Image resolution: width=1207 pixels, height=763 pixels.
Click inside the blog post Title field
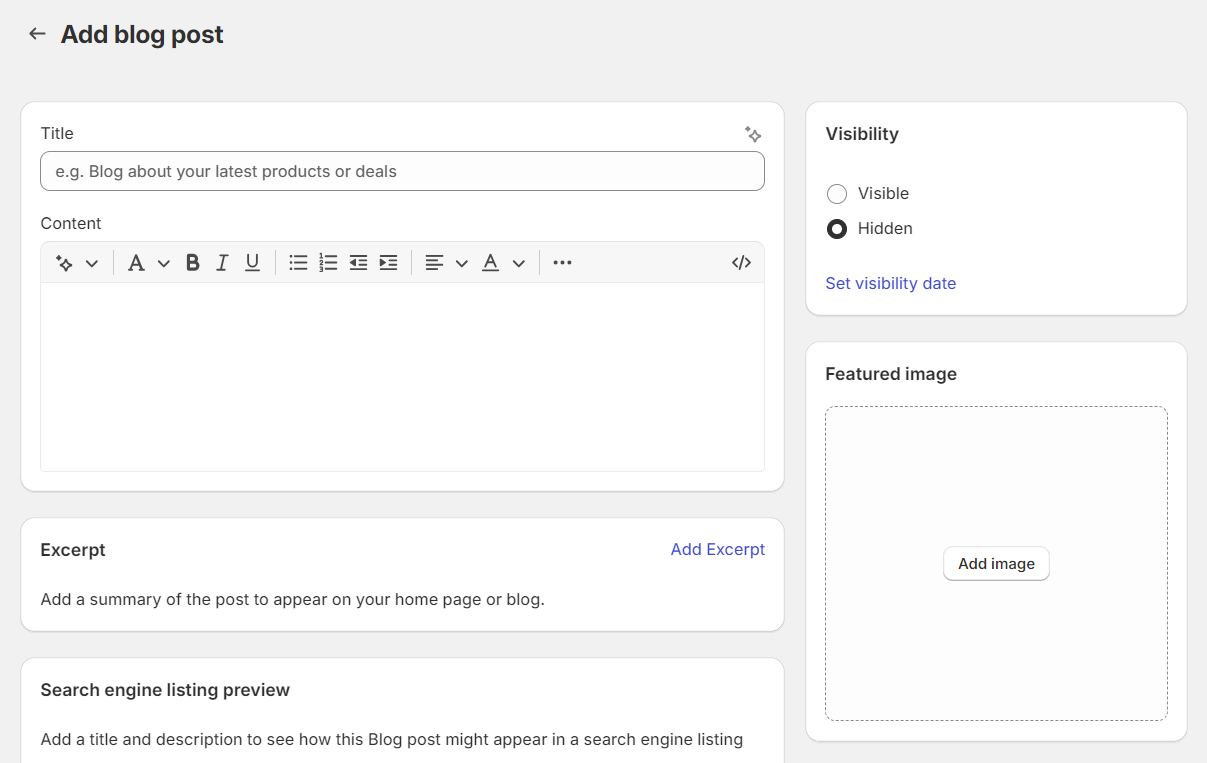coord(402,171)
